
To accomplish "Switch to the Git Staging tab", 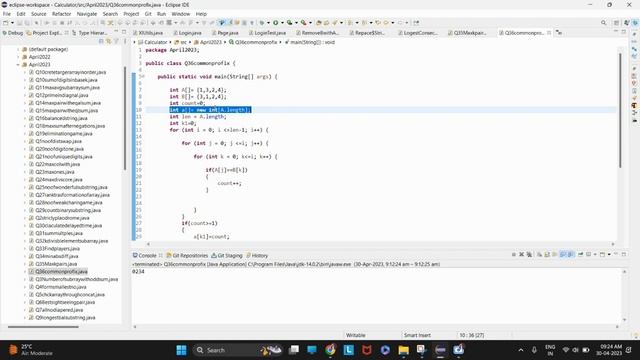I will pyautogui.click(x=227, y=256).
